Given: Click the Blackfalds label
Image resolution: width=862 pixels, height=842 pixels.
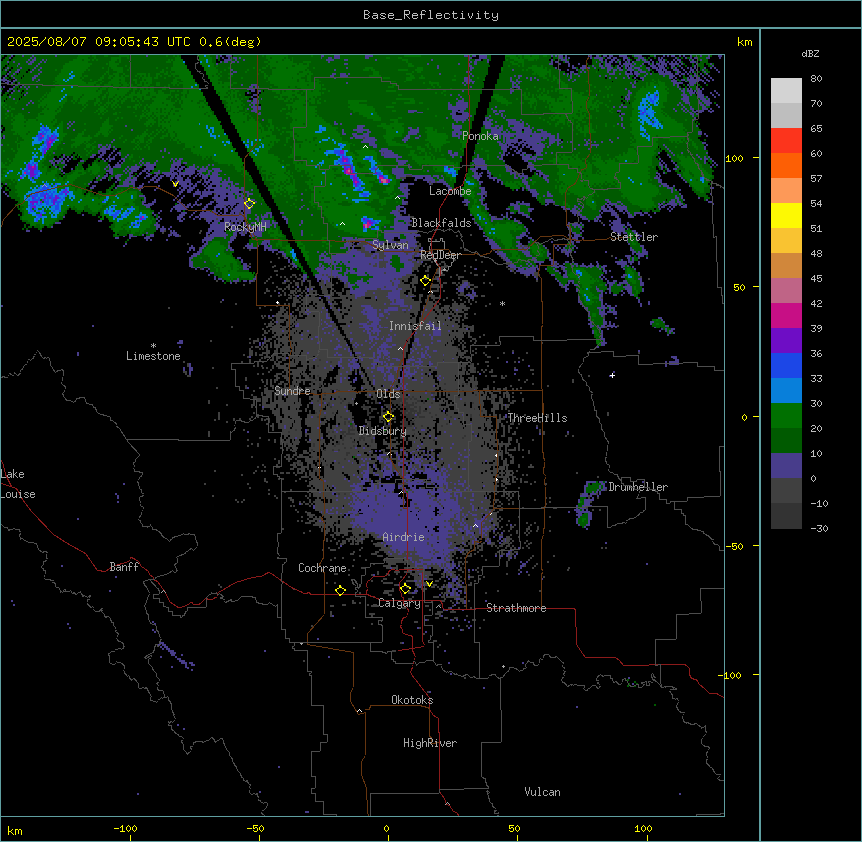Looking at the screenshot, I should click(x=441, y=223).
